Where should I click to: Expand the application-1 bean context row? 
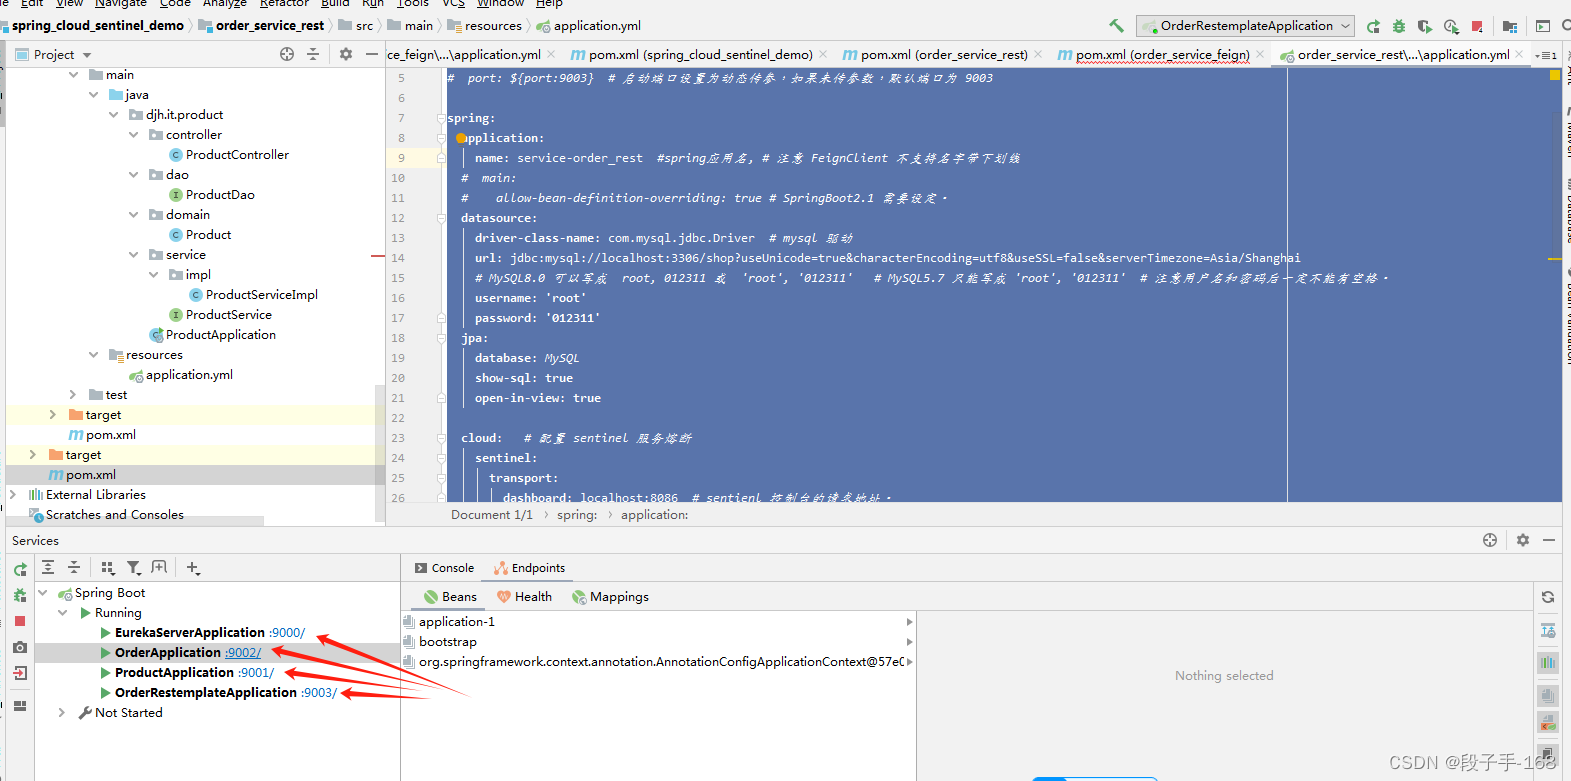click(x=909, y=622)
